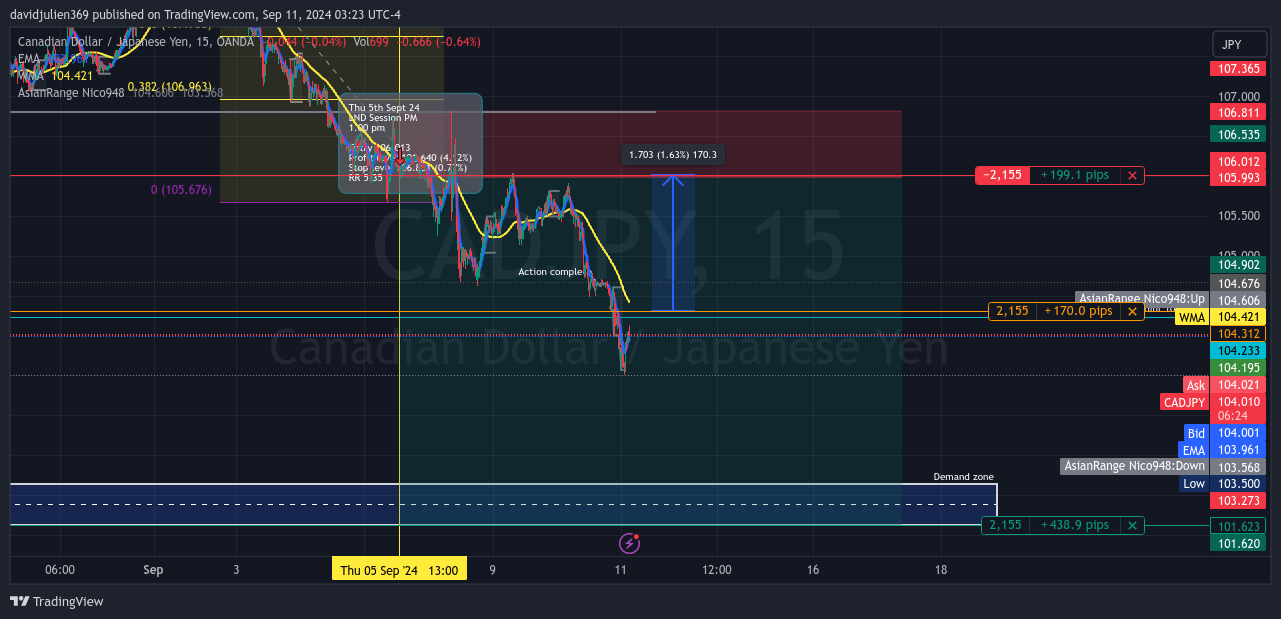Click the blue price range measure arrow
Viewport: 1281px width, 619px height.
click(673, 243)
